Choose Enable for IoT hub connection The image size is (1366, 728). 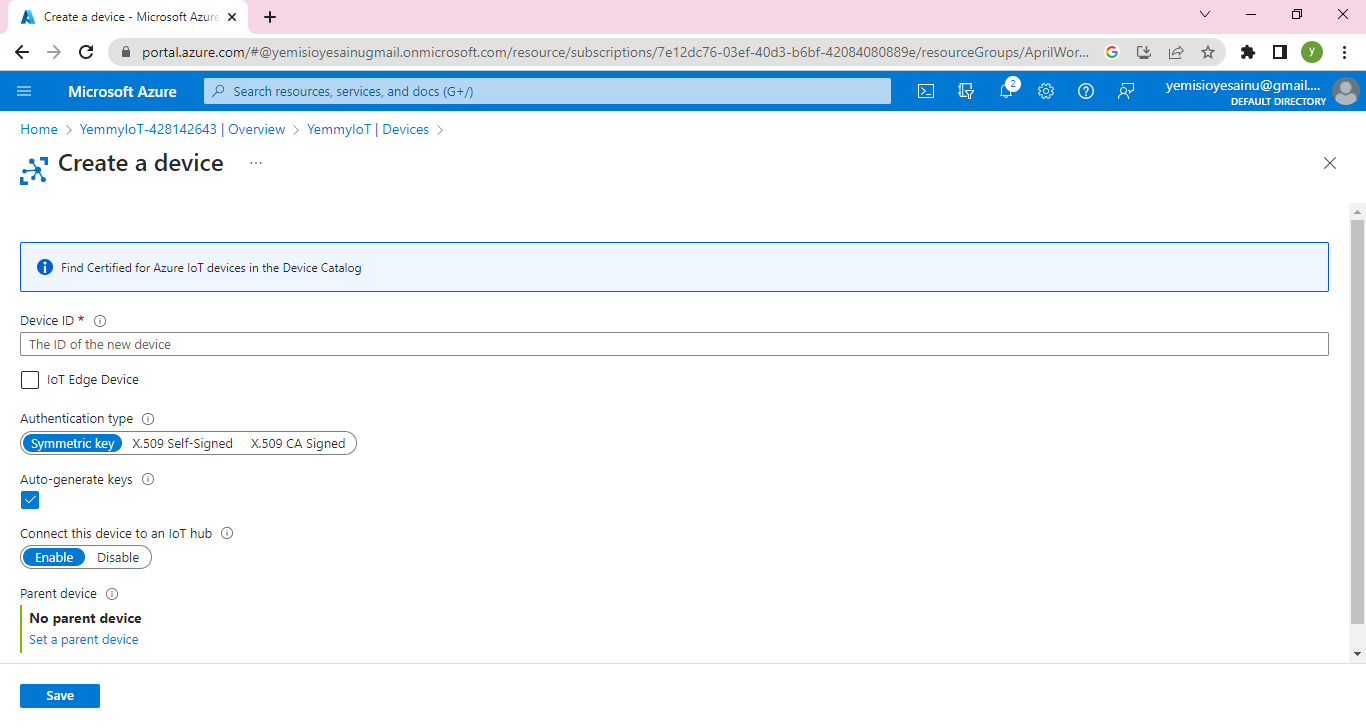[x=54, y=557]
